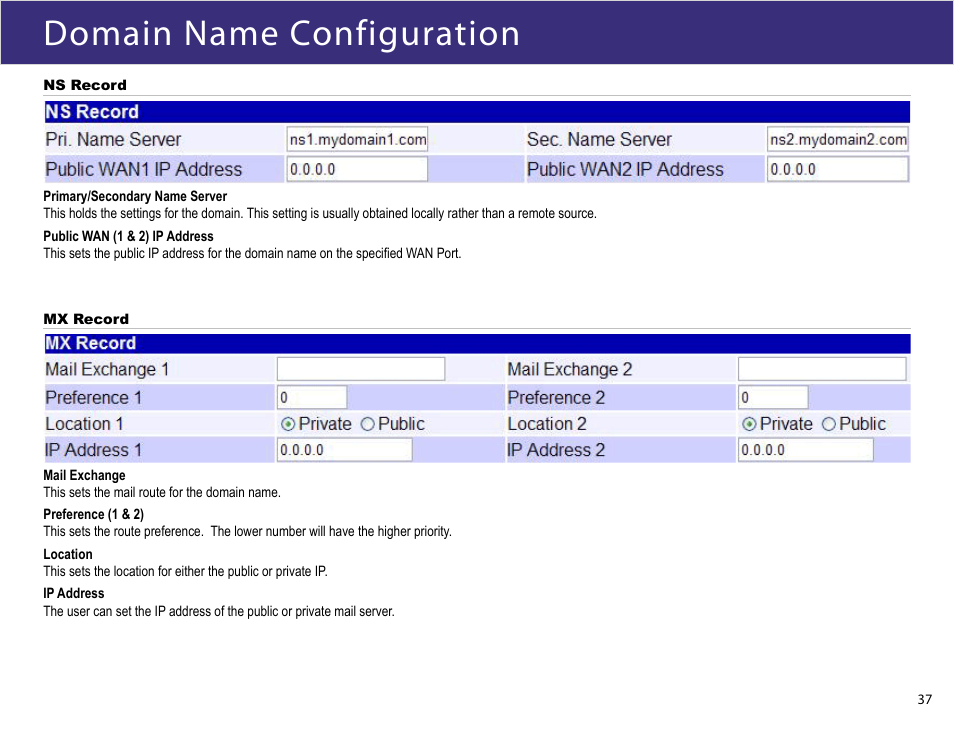The image size is (954, 738).
Task: Choose Private for Location 2
Action: pyautogui.click(x=749, y=424)
